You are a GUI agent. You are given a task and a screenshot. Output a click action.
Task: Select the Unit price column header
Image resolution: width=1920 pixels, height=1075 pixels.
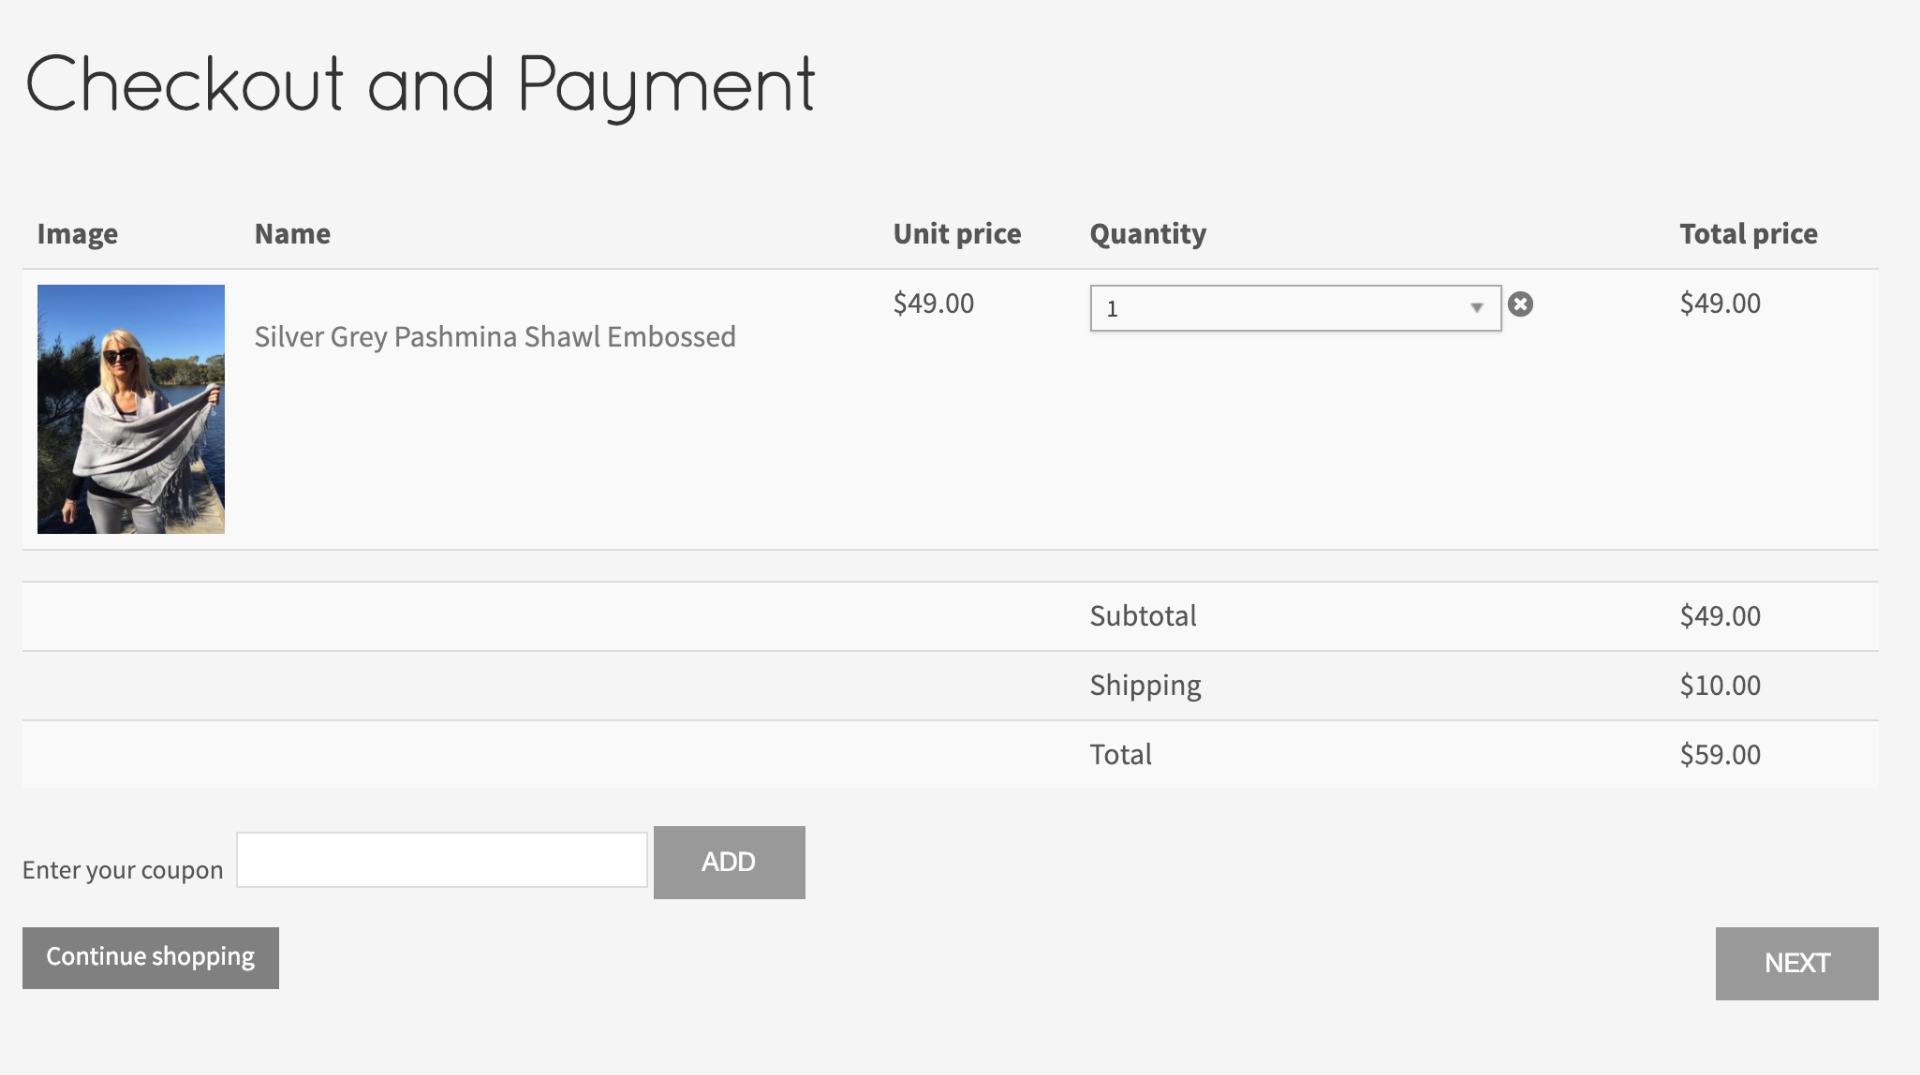pyautogui.click(x=956, y=234)
